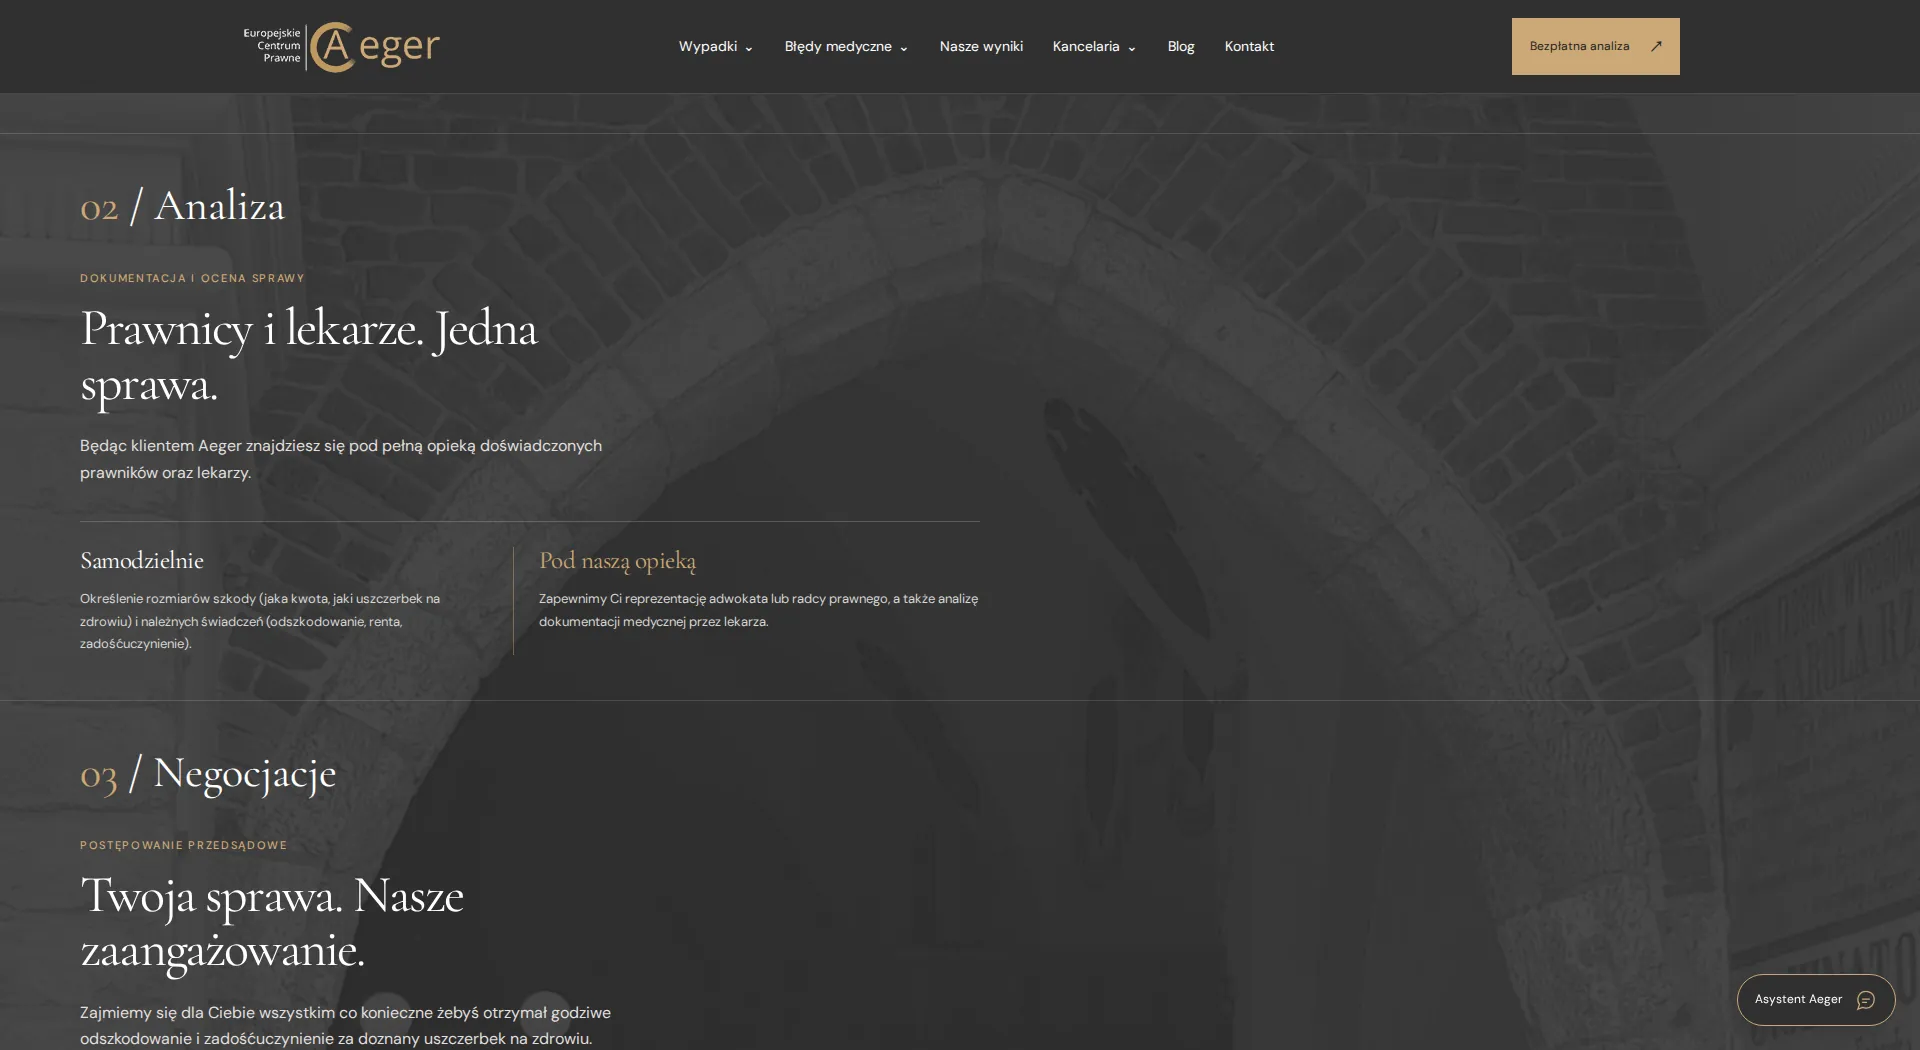Go to the Blog page
Image resolution: width=1920 pixels, height=1050 pixels.
pos(1181,47)
